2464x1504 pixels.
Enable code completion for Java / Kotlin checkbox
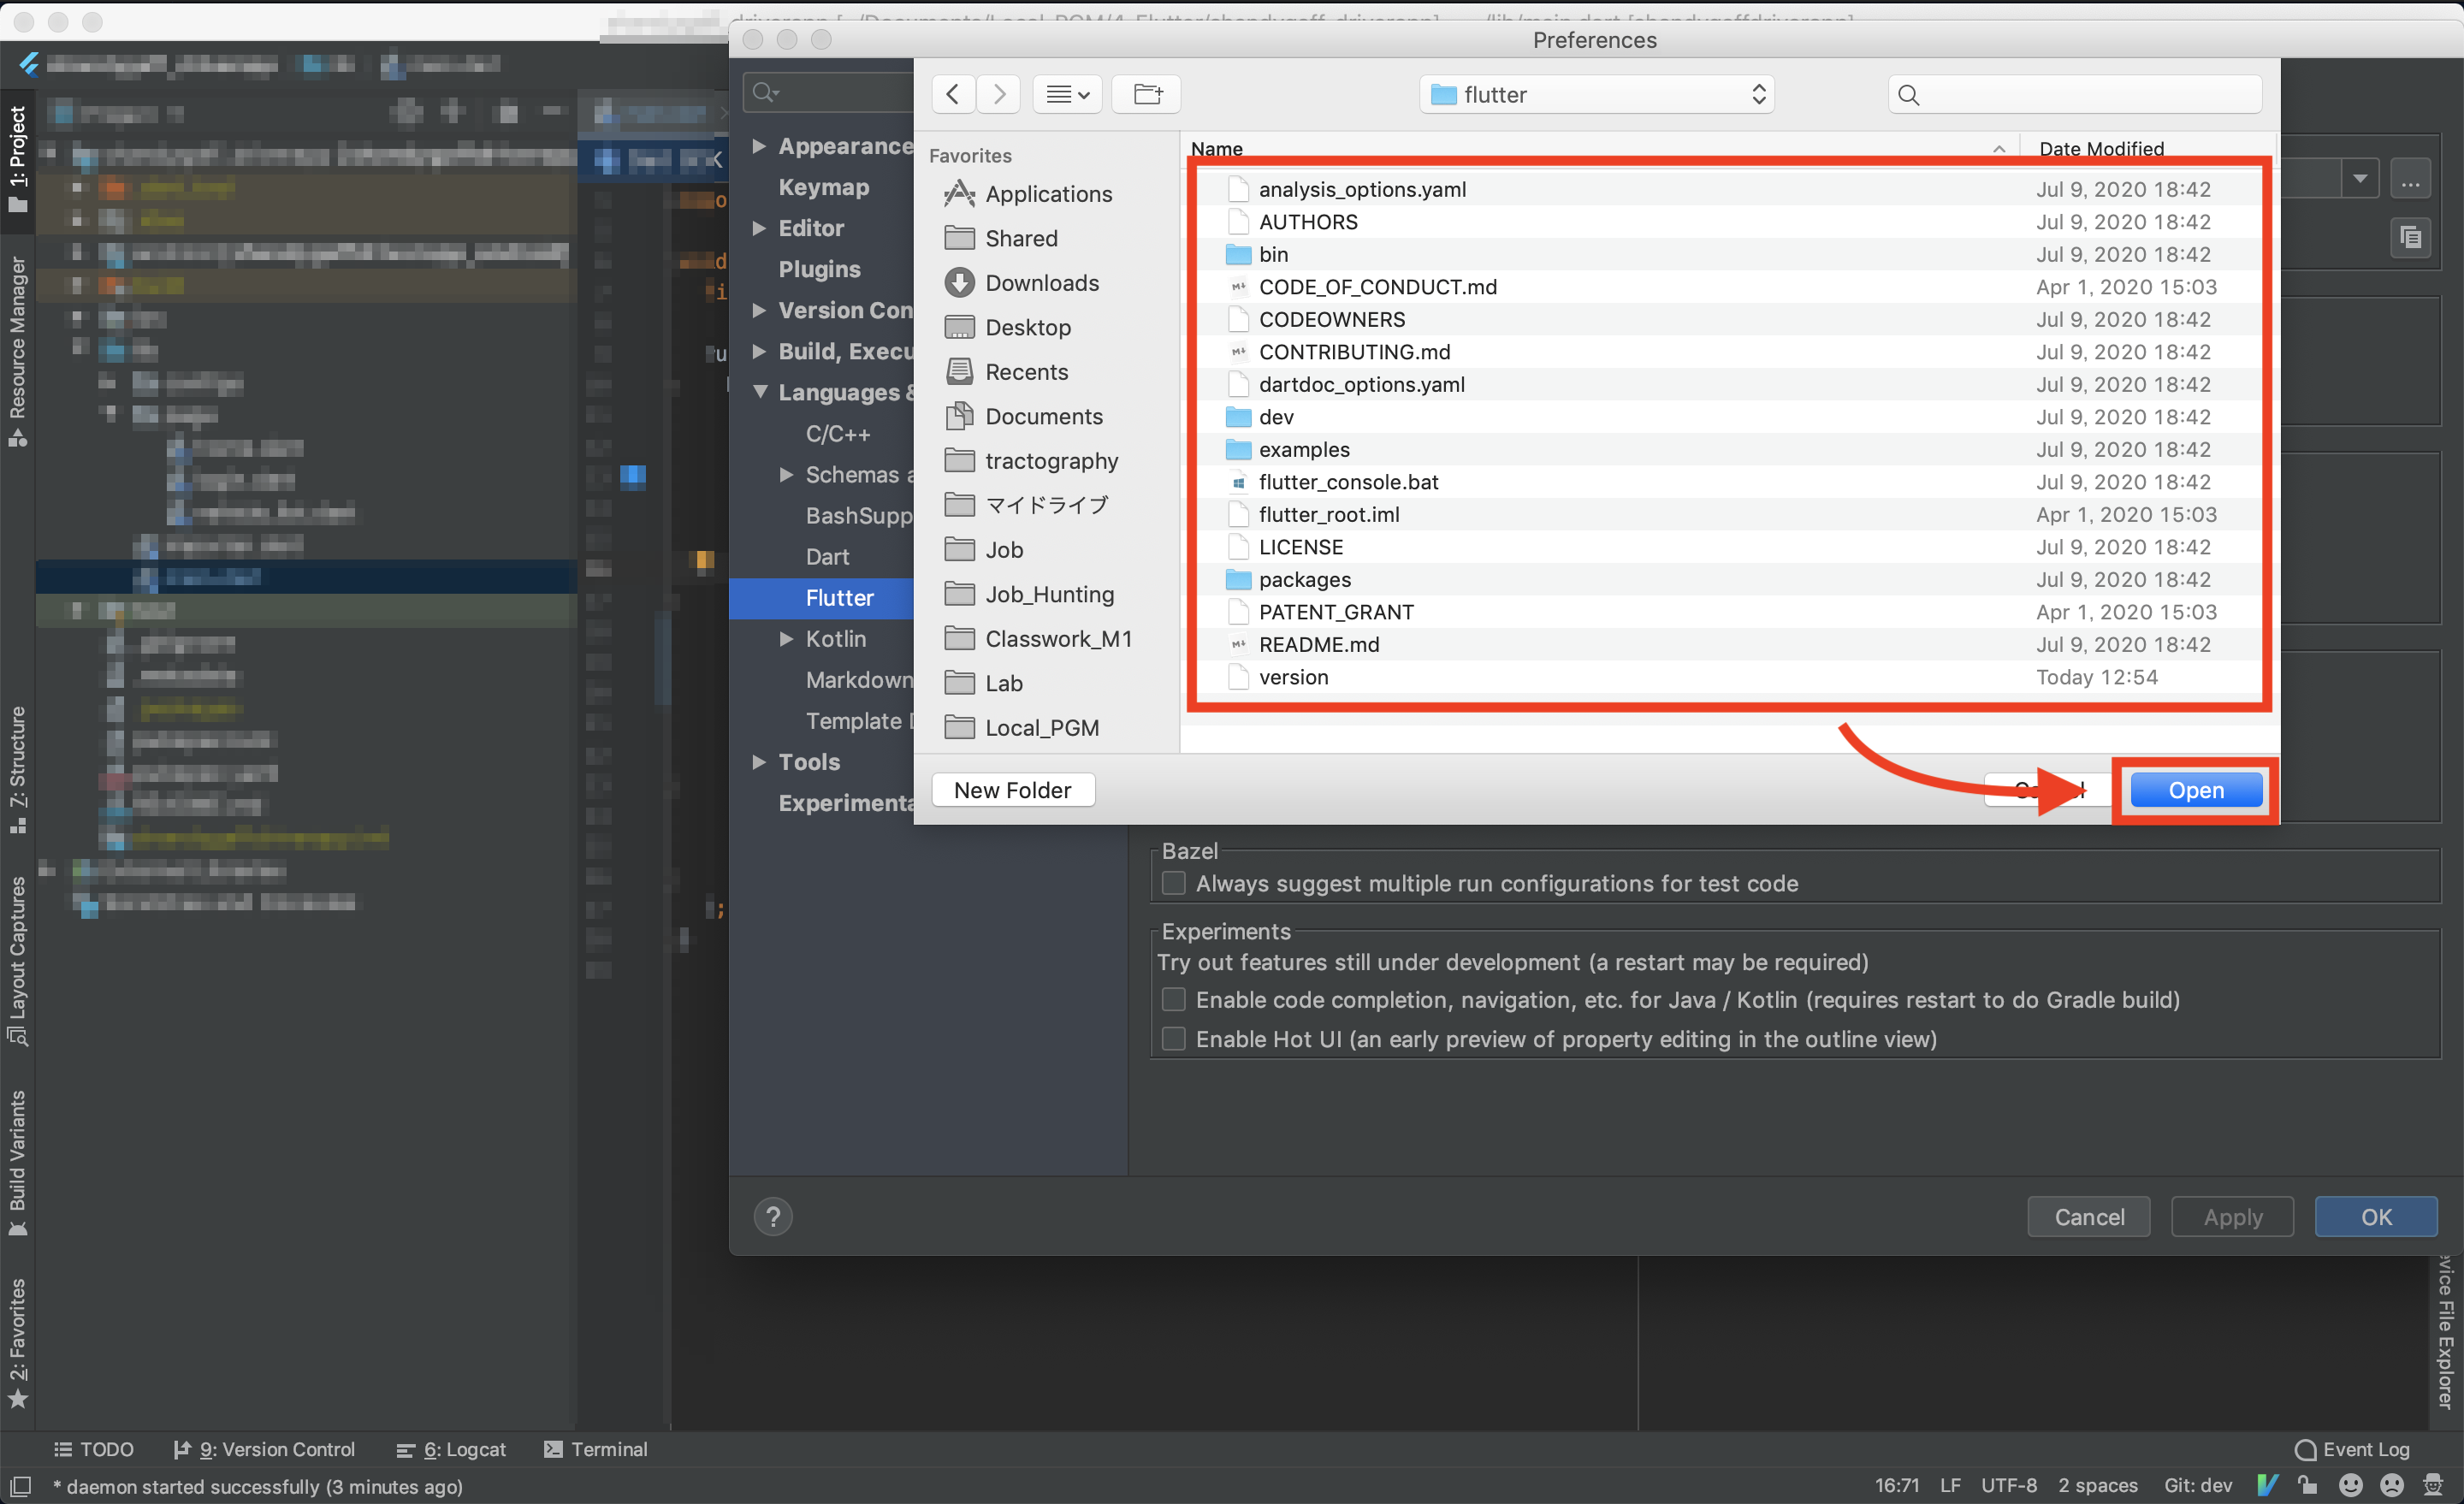1173,999
